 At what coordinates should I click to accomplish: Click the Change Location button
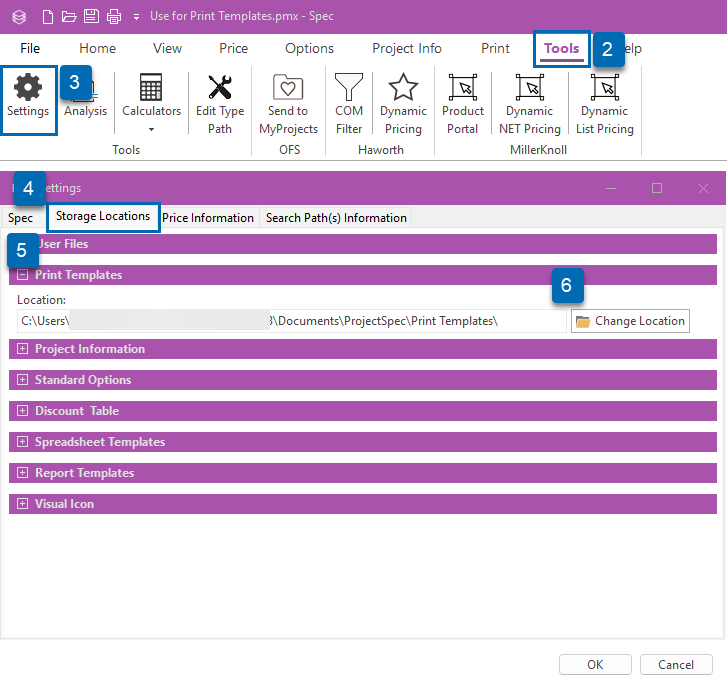click(630, 321)
